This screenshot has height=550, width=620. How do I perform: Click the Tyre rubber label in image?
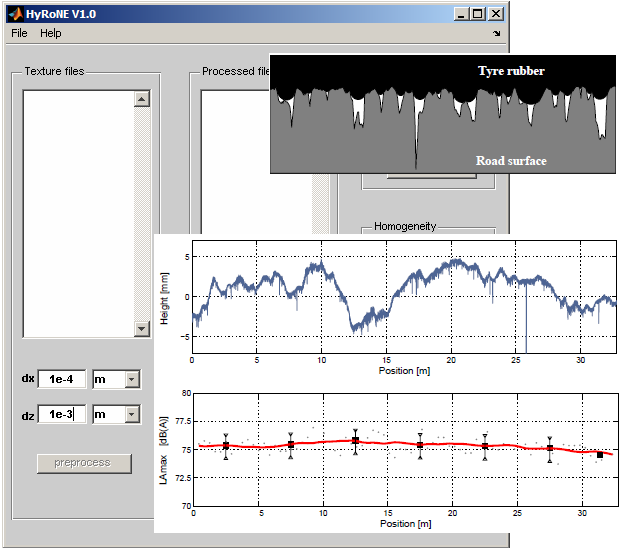(x=511, y=71)
